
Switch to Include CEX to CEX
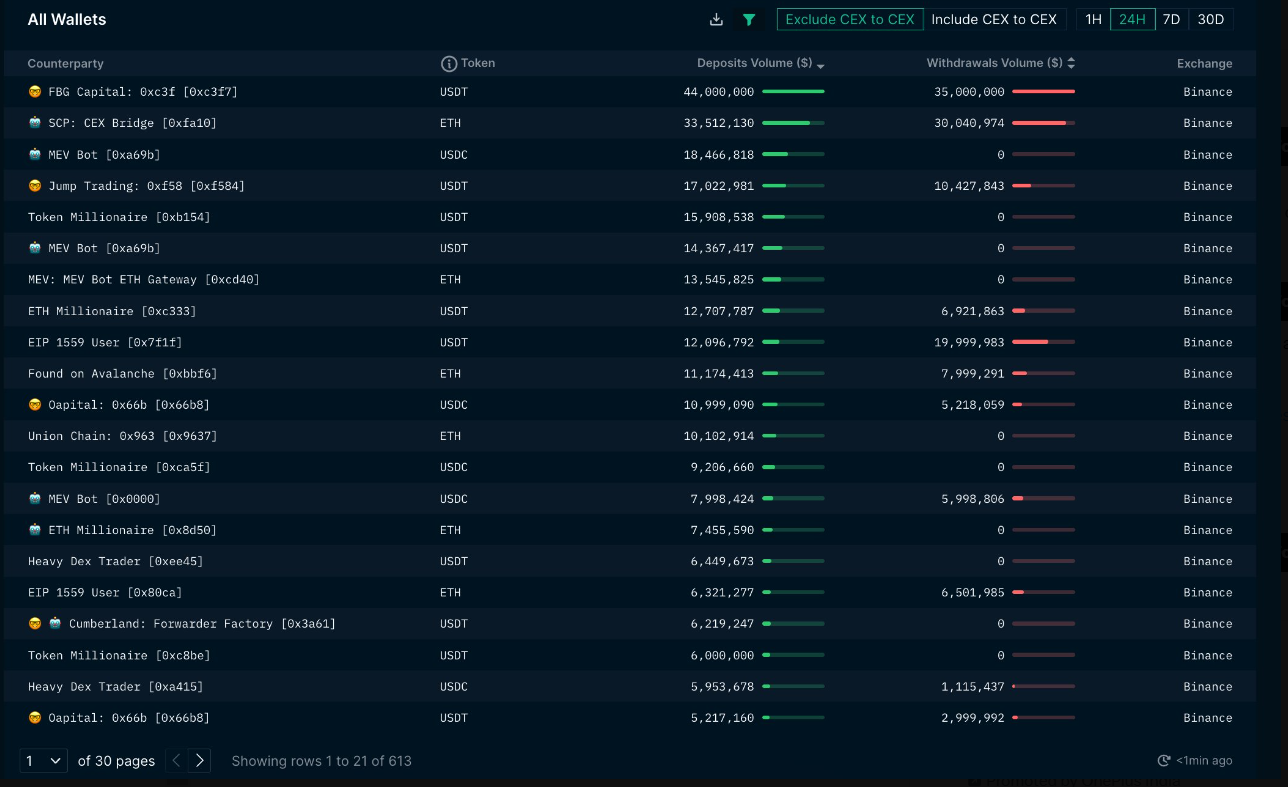click(994, 19)
